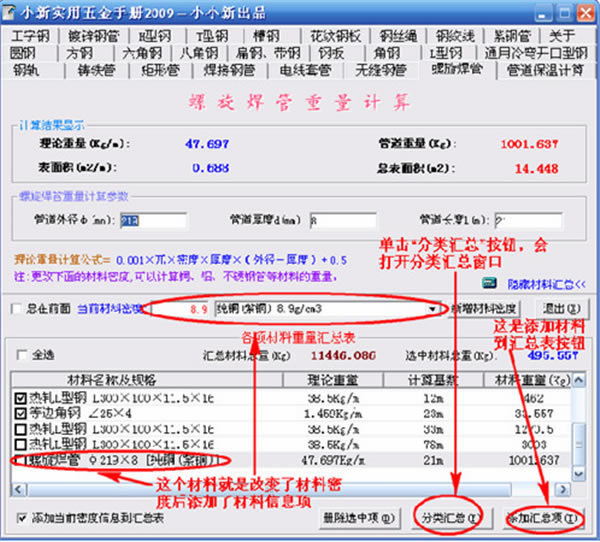Uncheck the first 热轧L型钢 row with 12m
This screenshot has height=542, width=600.
(20, 398)
